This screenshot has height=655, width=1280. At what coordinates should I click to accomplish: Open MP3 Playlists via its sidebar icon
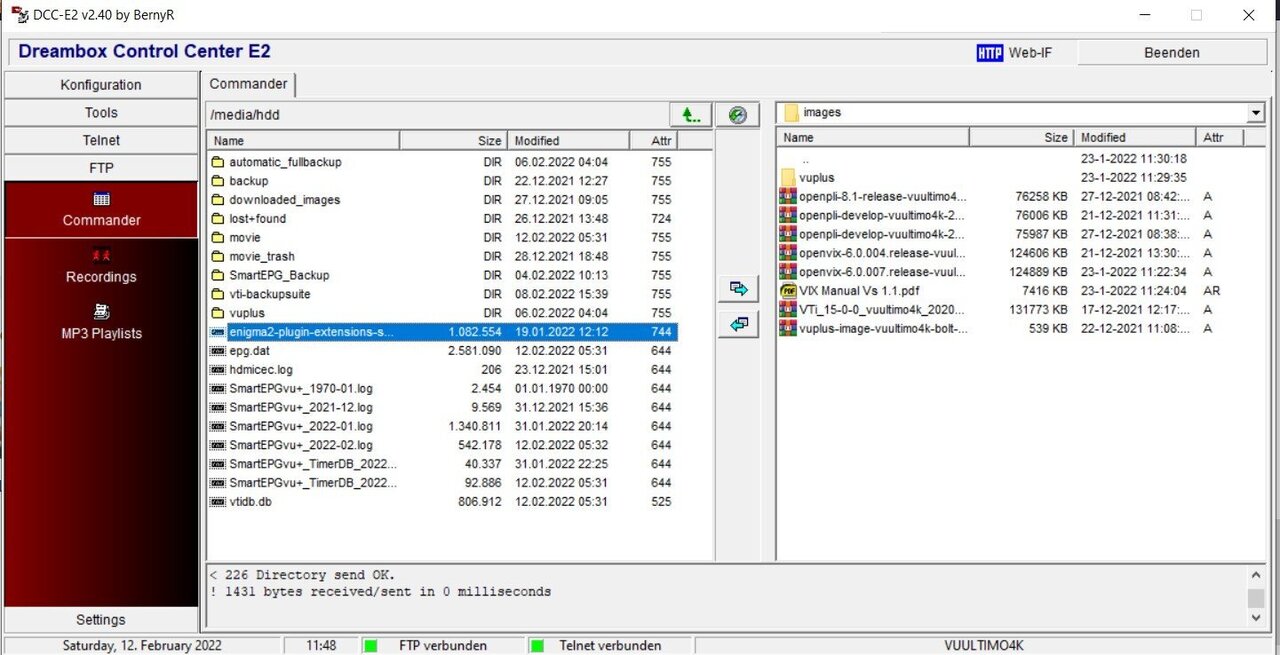[100, 313]
